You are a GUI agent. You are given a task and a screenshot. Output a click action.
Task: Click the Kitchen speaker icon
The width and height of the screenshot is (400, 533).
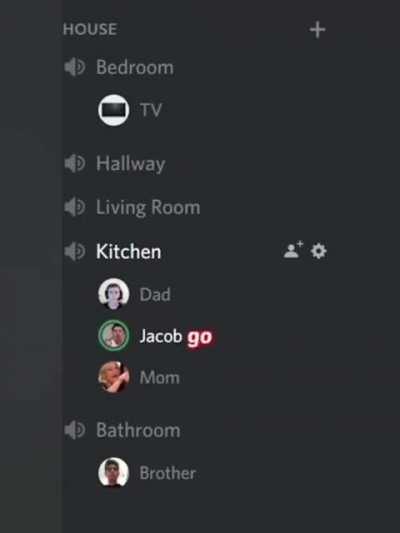[74, 252]
